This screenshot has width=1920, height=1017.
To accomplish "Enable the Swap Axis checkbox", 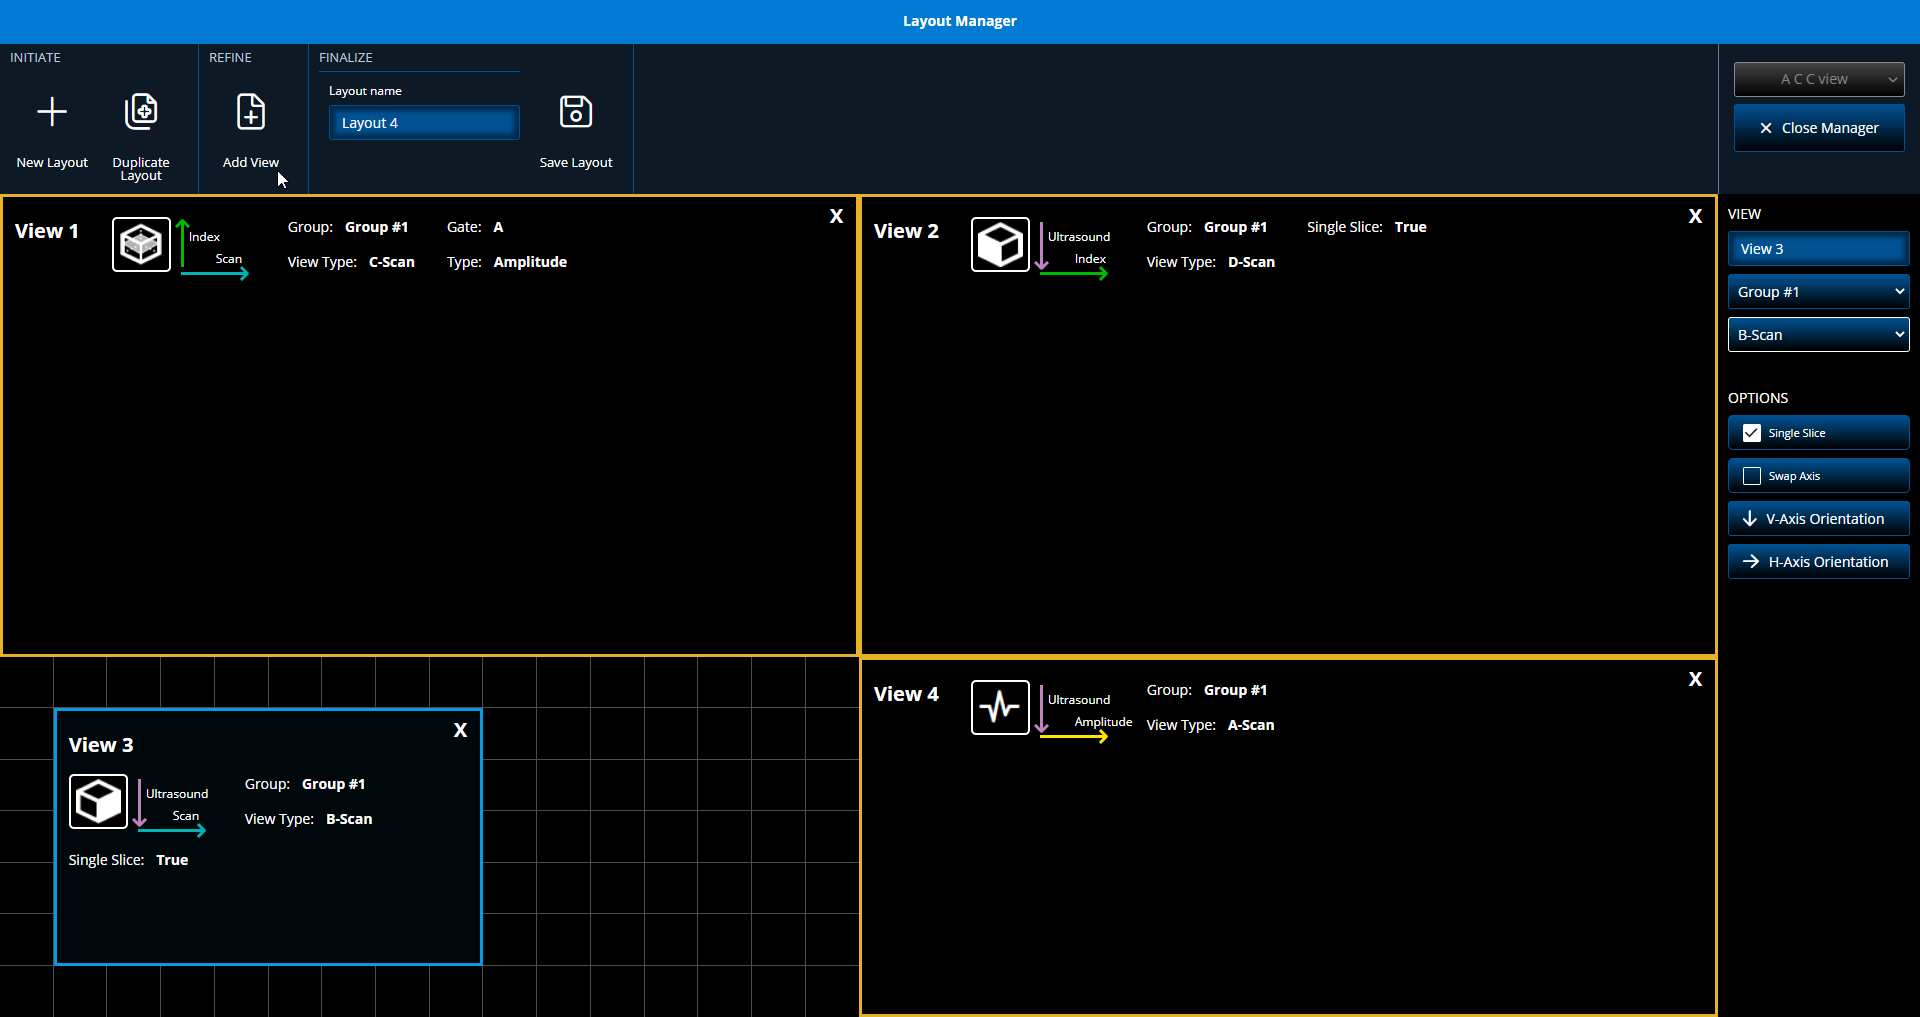I will coord(1752,476).
